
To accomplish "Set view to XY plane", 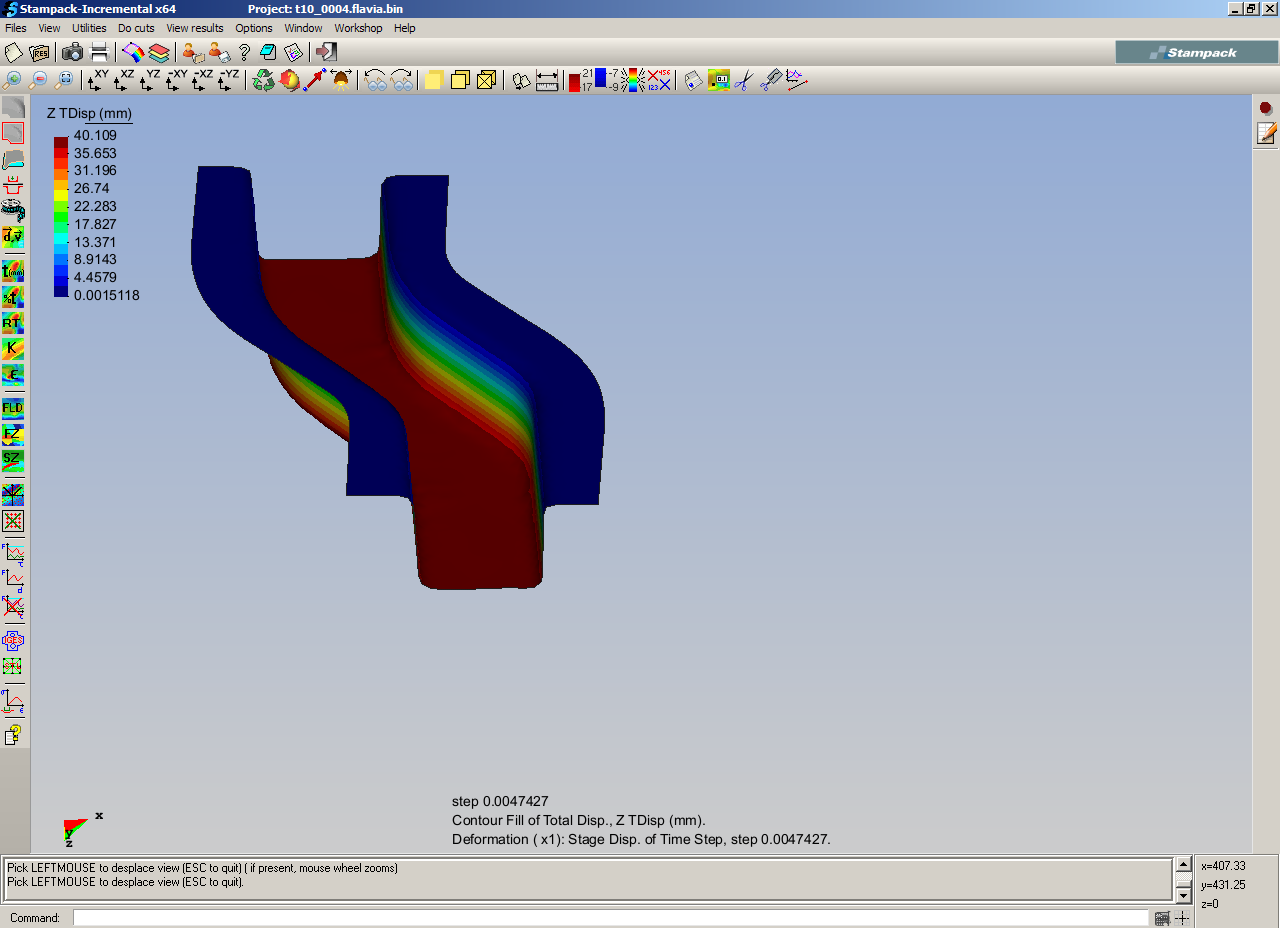I will pyautogui.click(x=98, y=81).
